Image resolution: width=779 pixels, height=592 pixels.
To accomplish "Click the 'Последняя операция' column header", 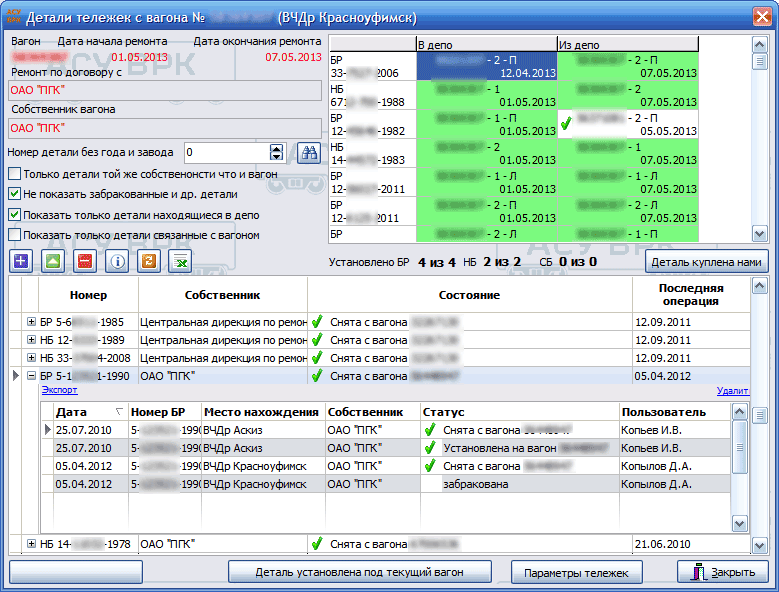I will click(x=691, y=295).
